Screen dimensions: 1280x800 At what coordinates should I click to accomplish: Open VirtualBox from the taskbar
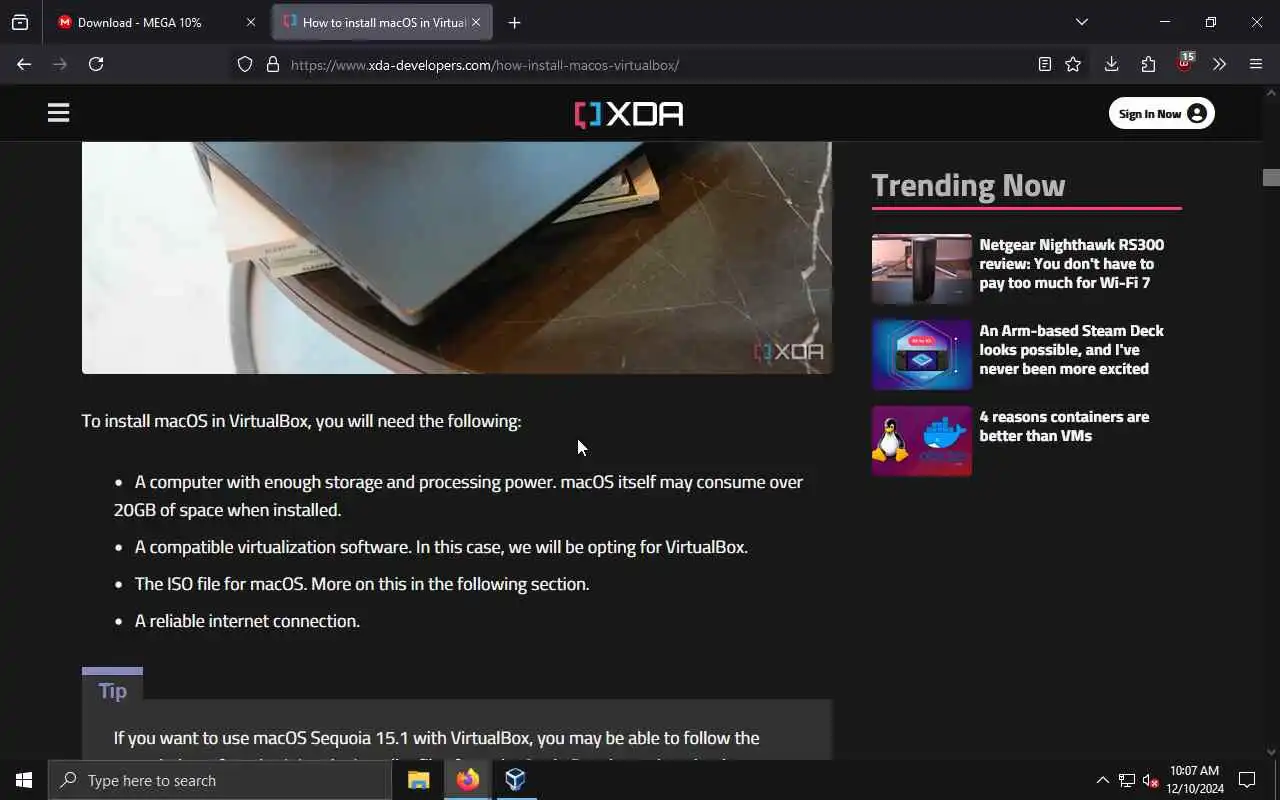pyautogui.click(x=515, y=780)
